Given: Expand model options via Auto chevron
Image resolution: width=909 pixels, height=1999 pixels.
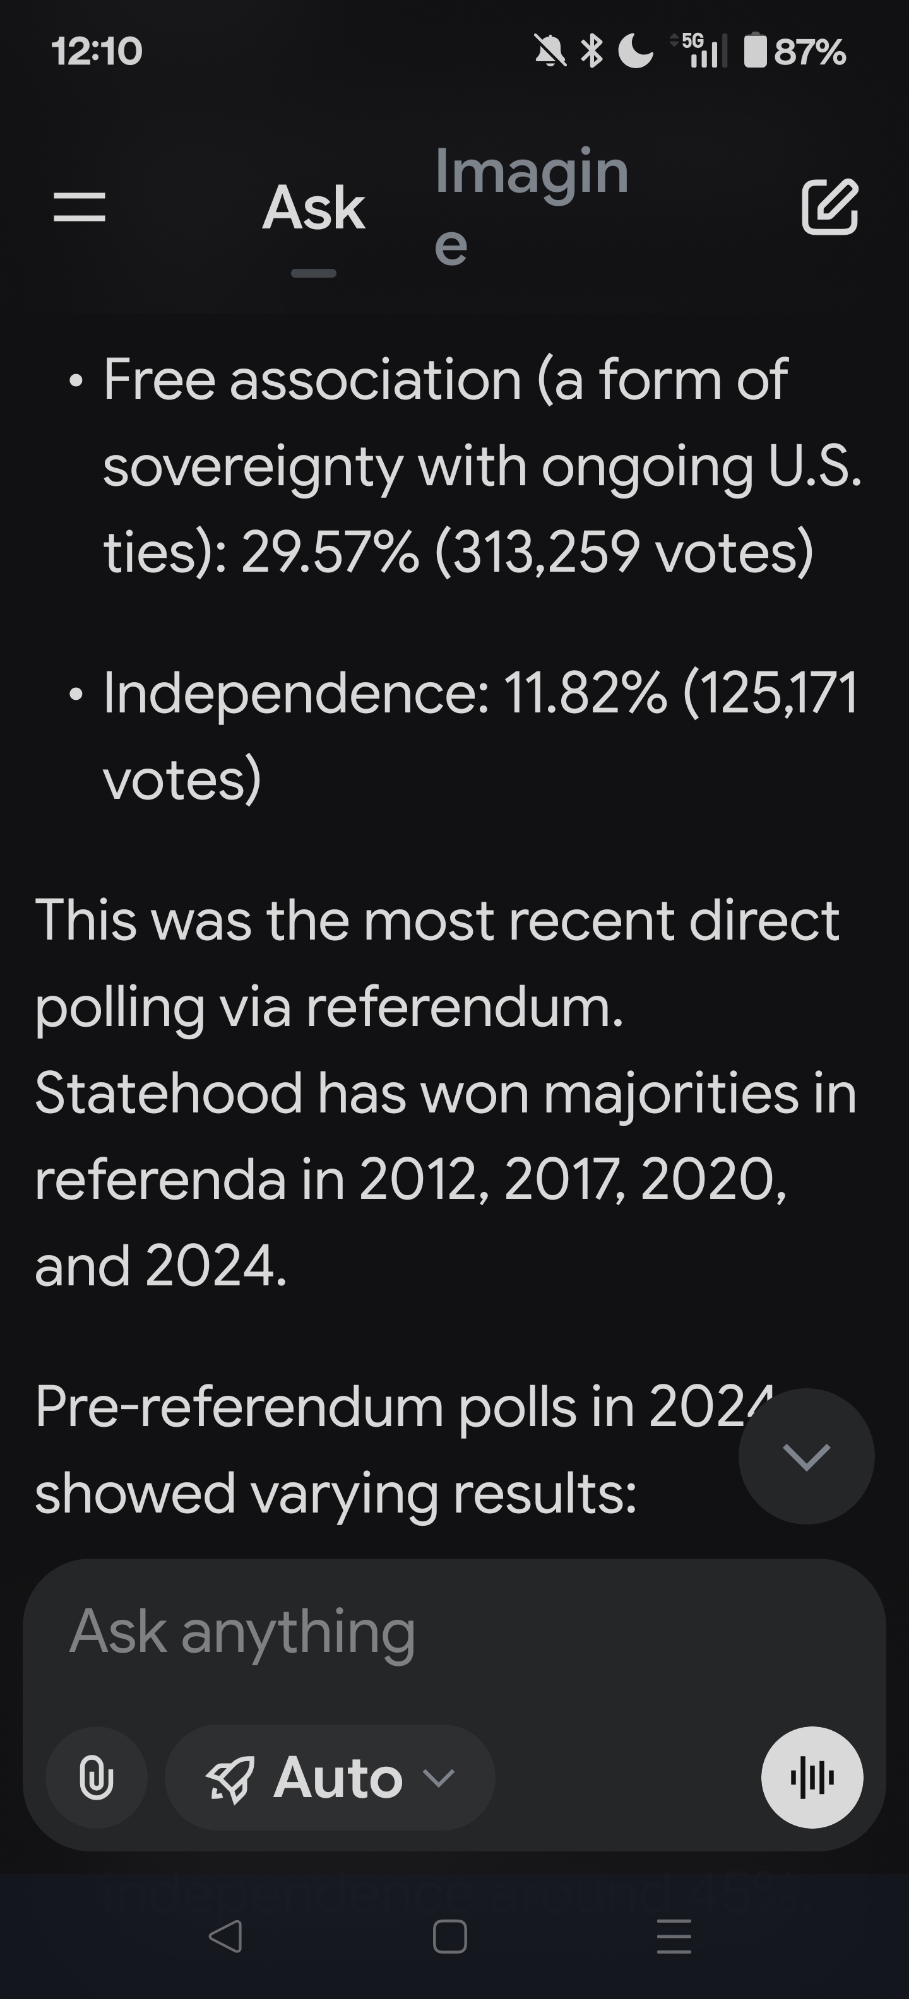Looking at the screenshot, I should [x=439, y=1777].
